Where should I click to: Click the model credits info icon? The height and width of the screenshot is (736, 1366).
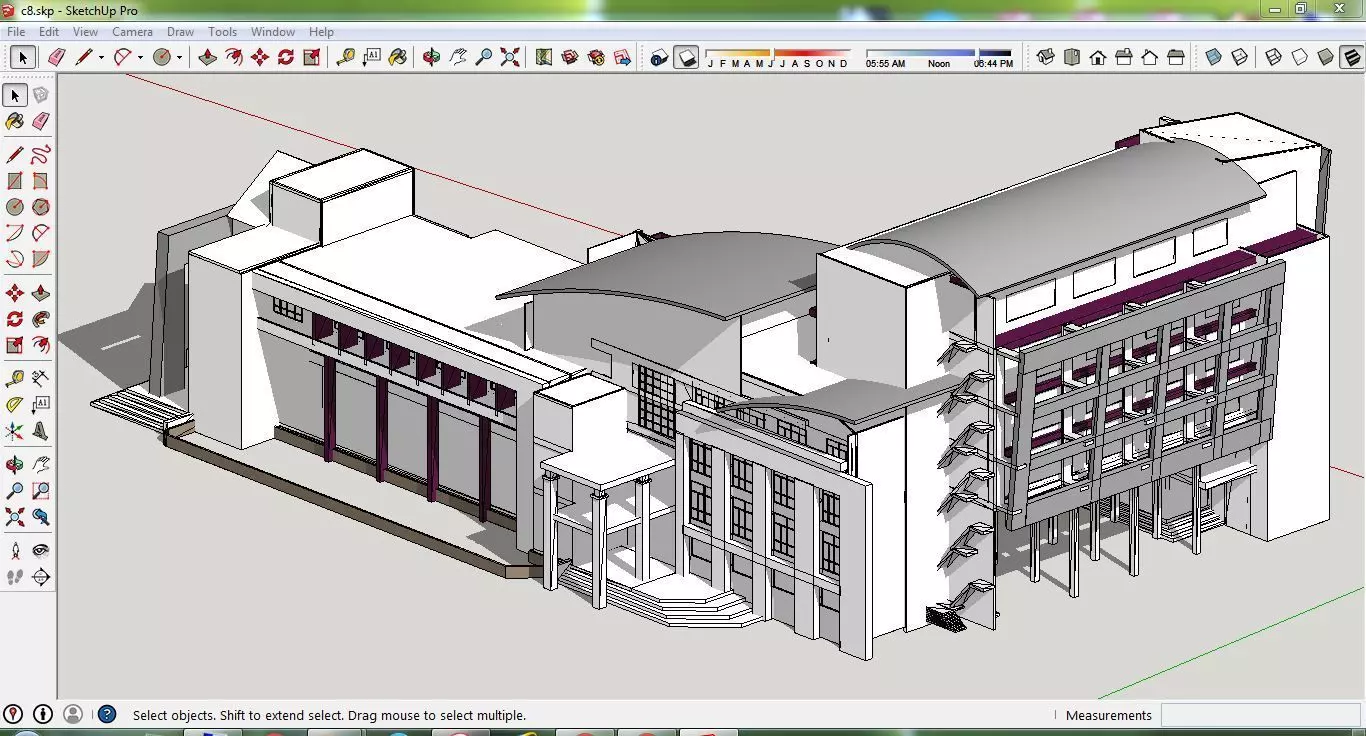(43, 714)
